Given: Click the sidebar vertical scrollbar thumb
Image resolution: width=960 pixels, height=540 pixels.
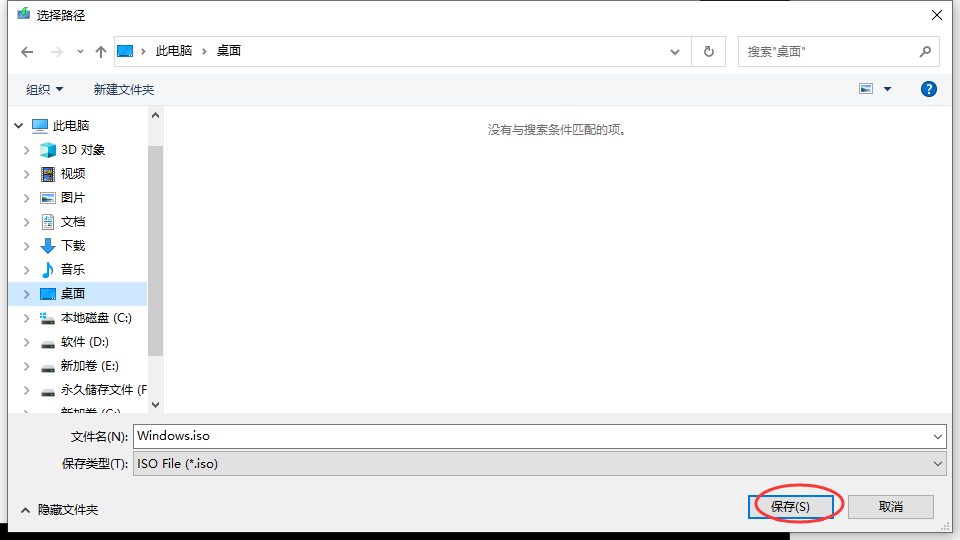Looking at the screenshot, I should pyautogui.click(x=156, y=250).
